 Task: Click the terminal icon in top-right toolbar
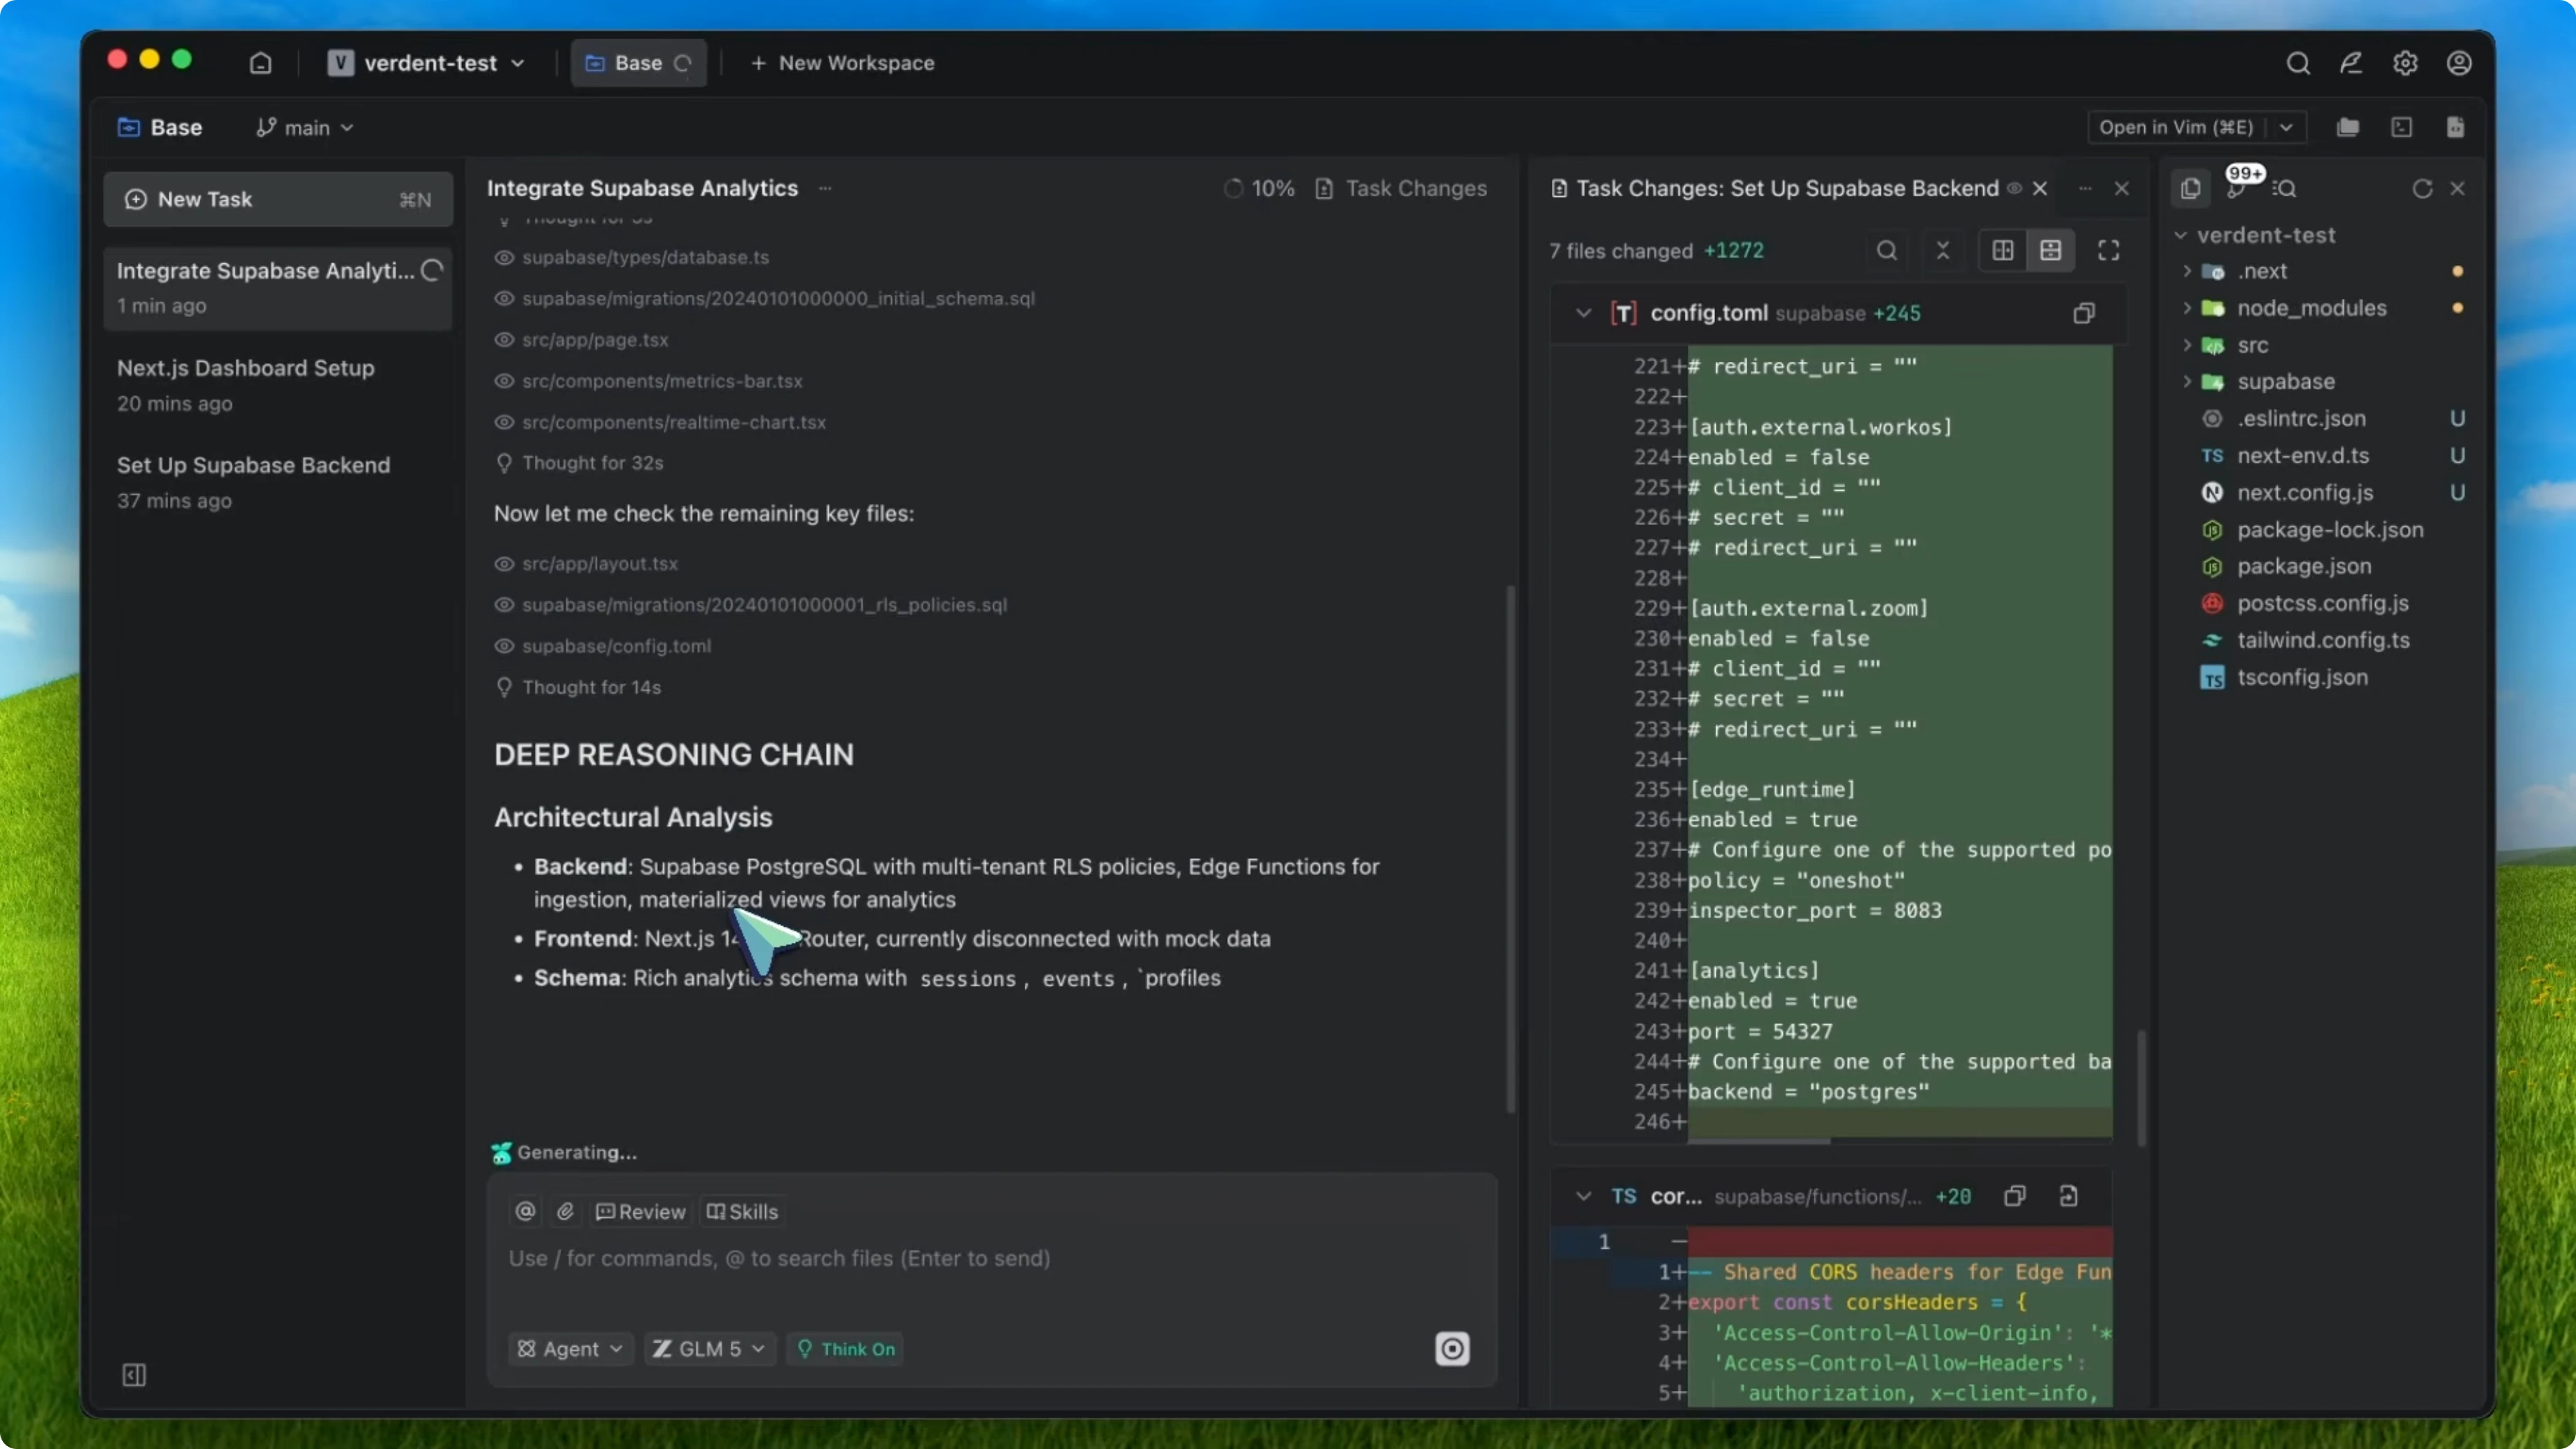[x=2402, y=127]
